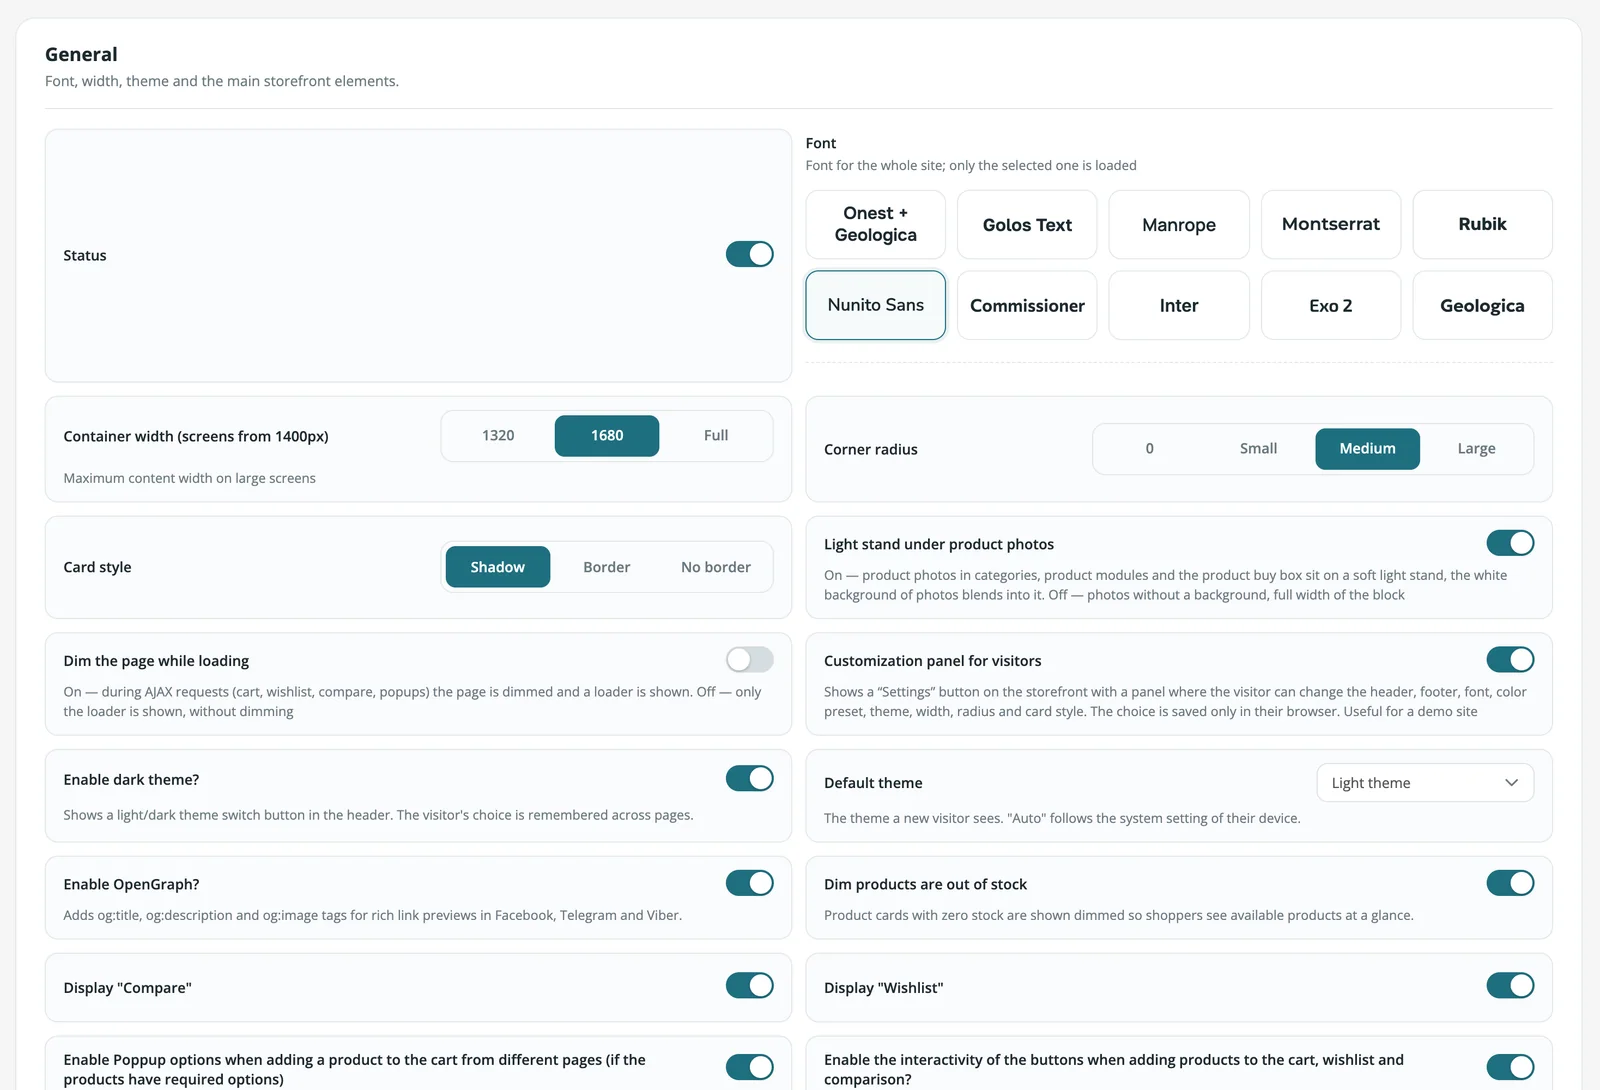Toggle the Status switch
The image size is (1600, 1090).
[x=749, y=254]
